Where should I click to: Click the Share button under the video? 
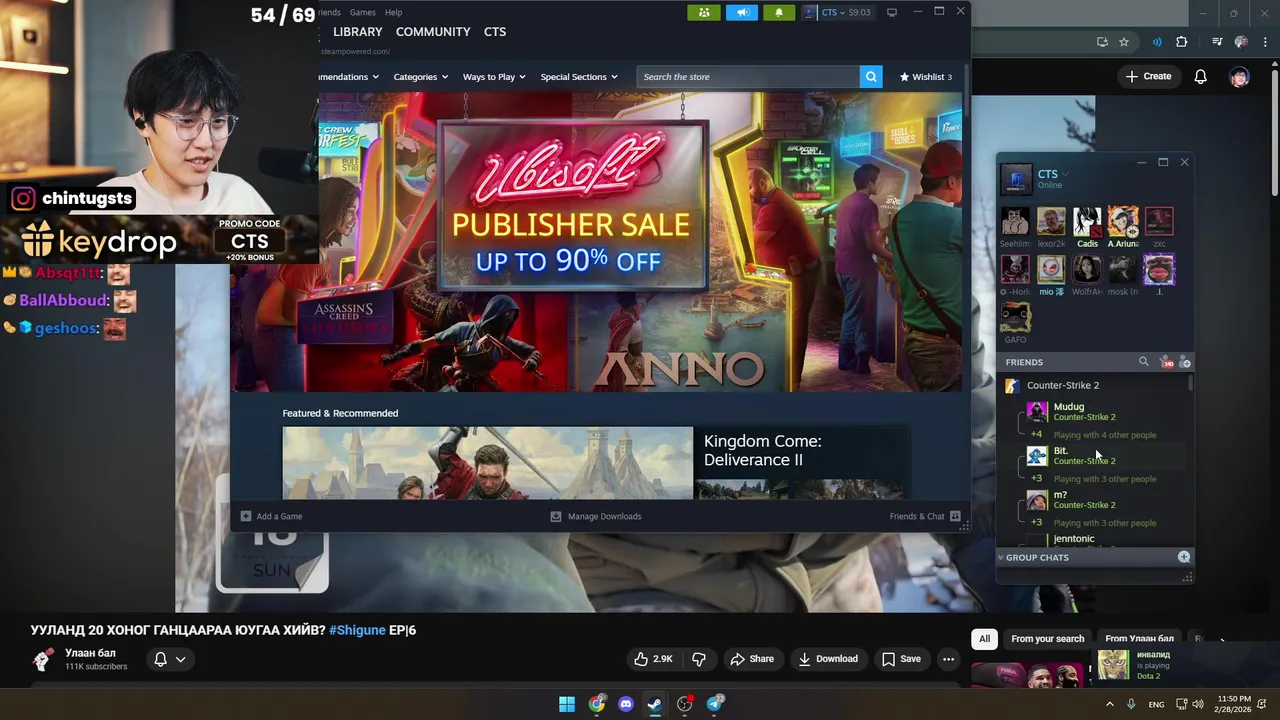coord(752,659)
